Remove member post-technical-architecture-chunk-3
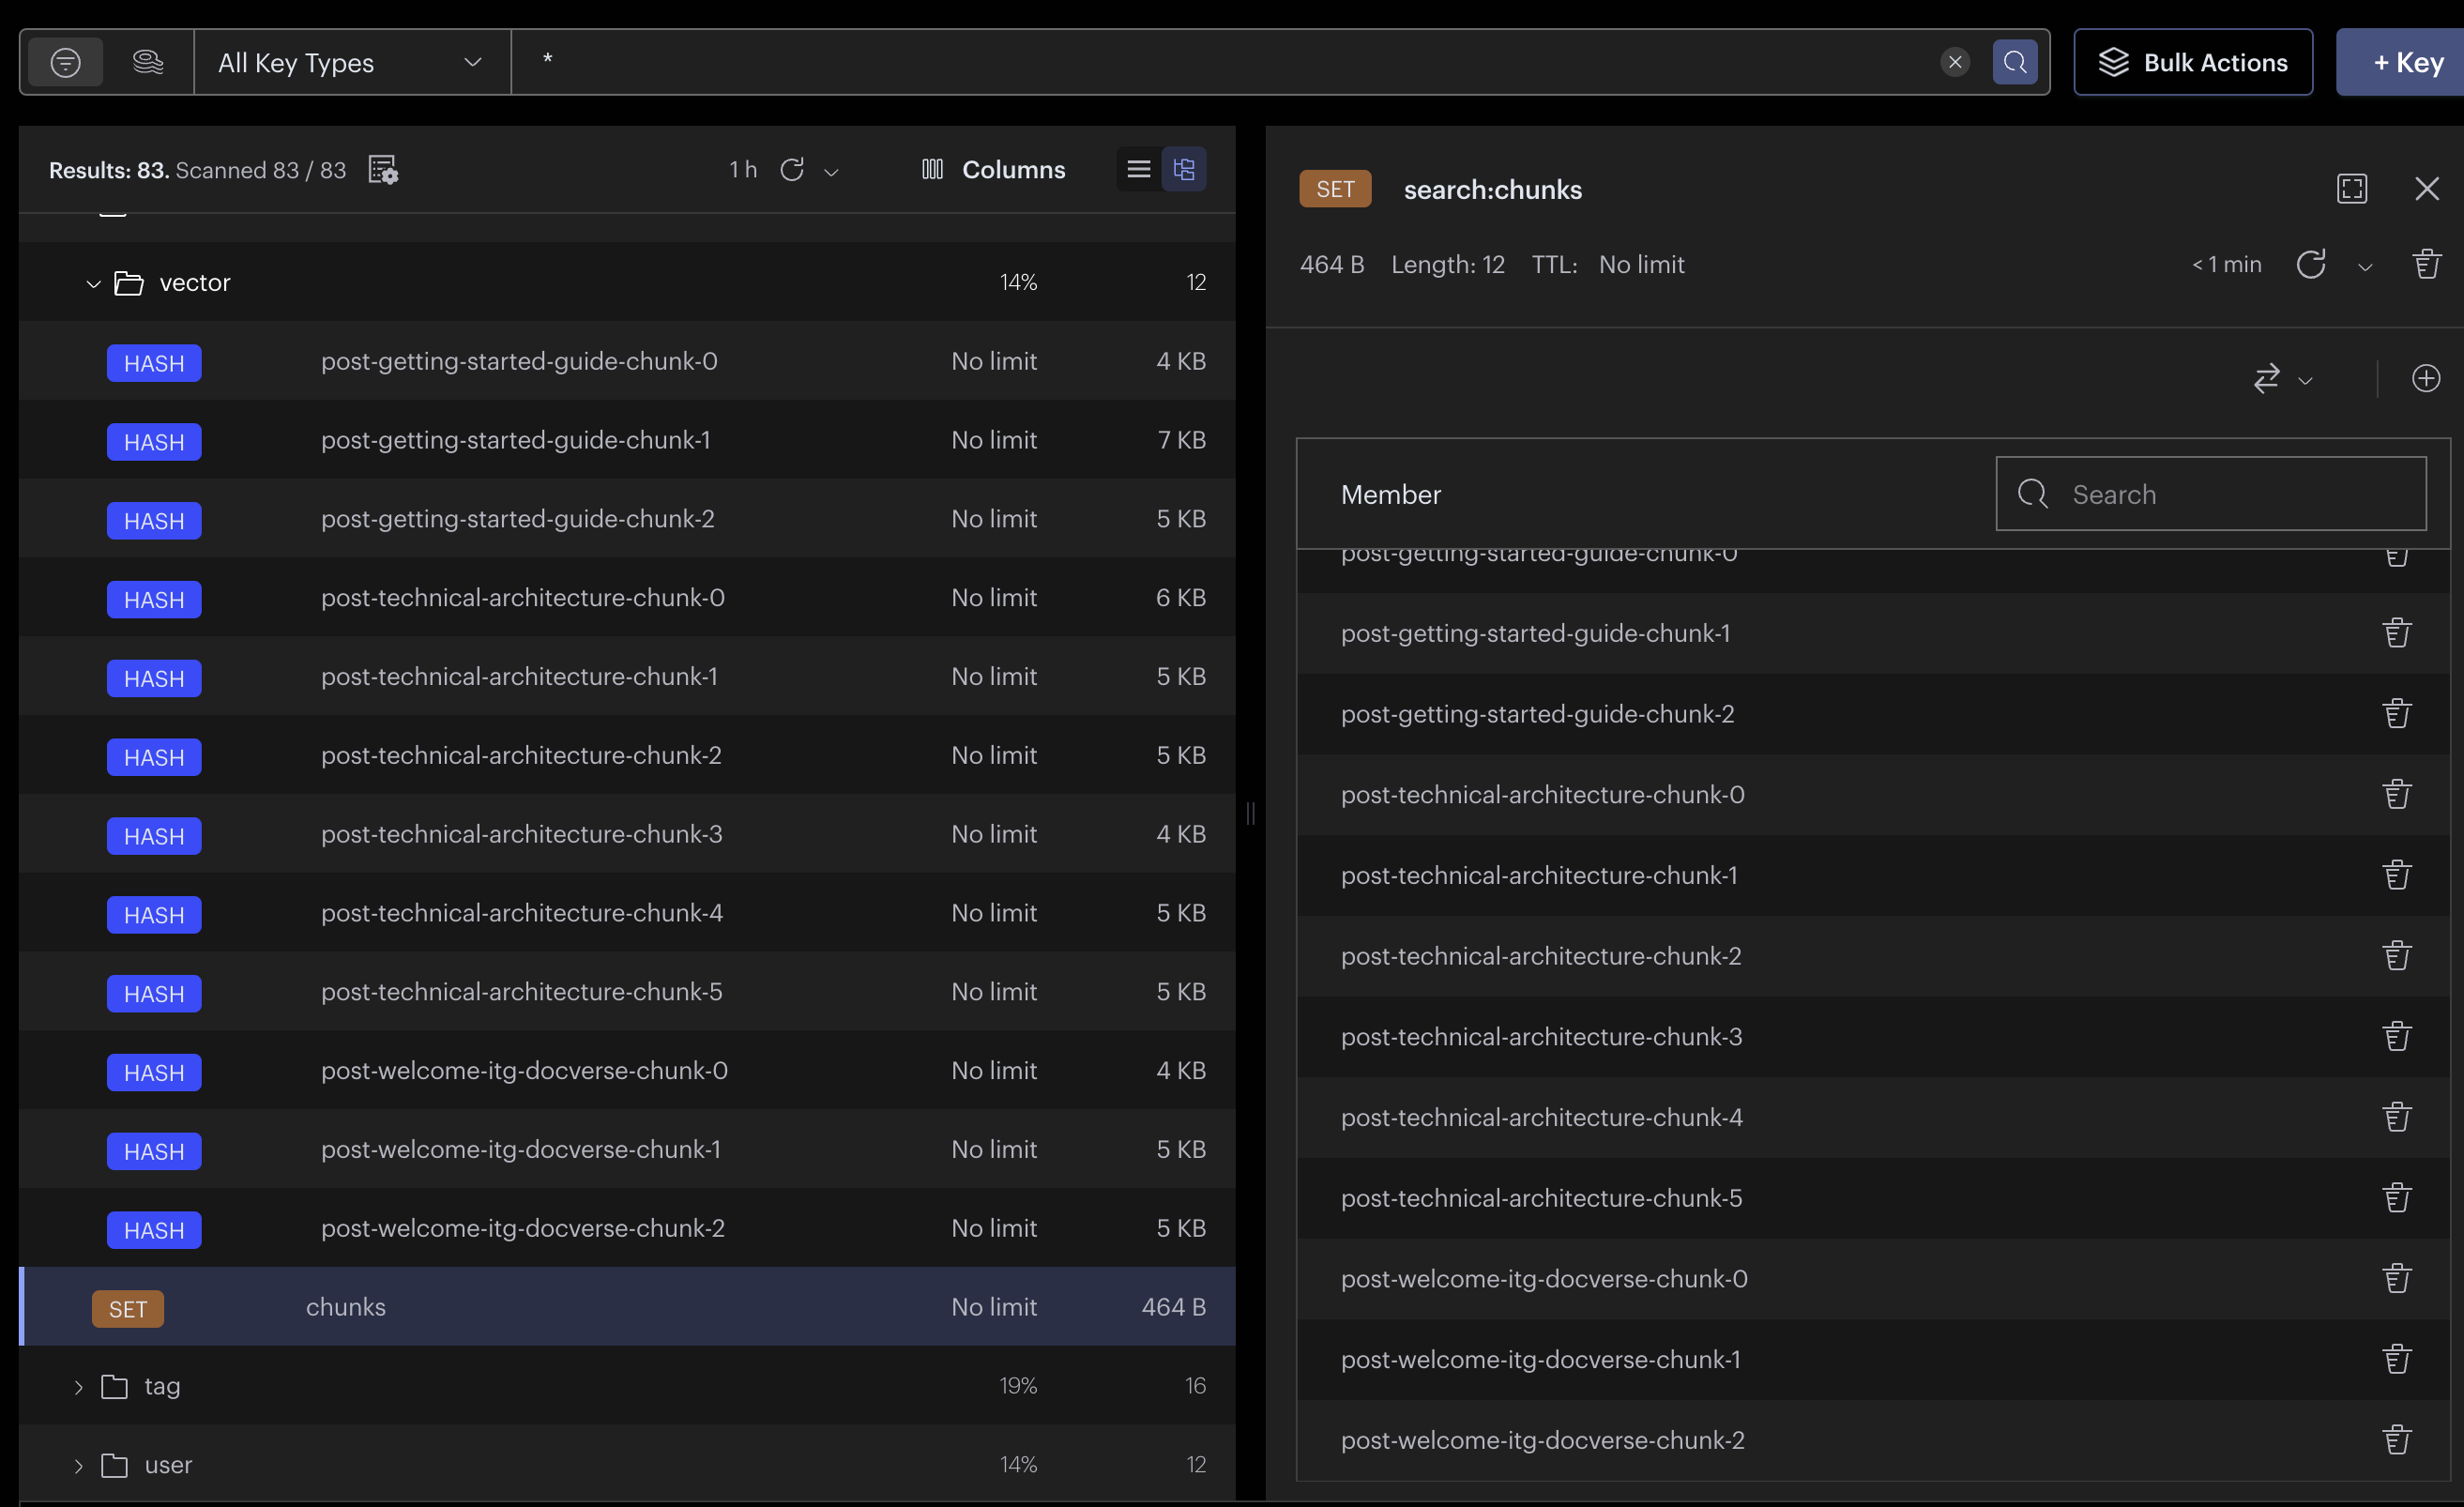This screenshot has width=2464, height=1507. pyautogui.click(x=2396, y=1036)
